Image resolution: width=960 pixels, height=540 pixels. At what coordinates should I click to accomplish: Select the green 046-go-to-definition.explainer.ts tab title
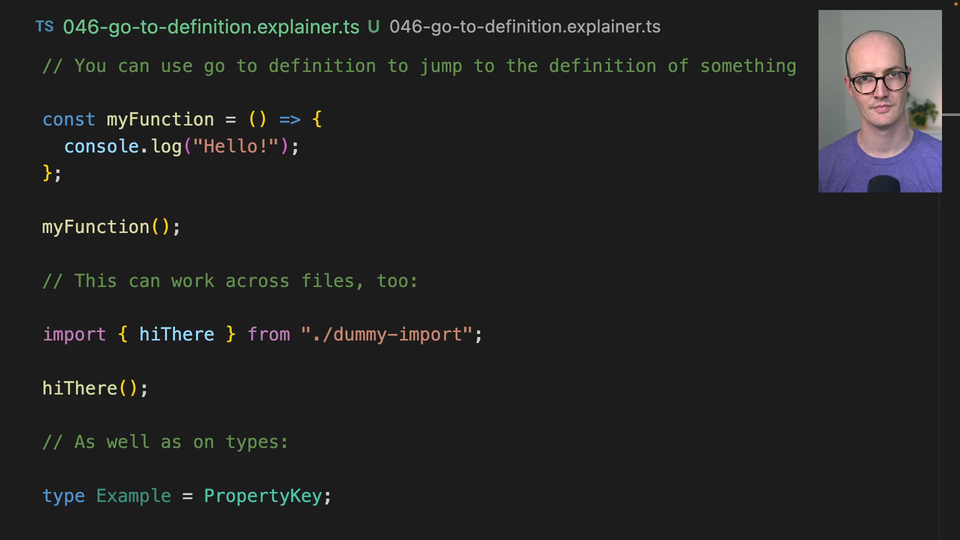pos(210,27)
